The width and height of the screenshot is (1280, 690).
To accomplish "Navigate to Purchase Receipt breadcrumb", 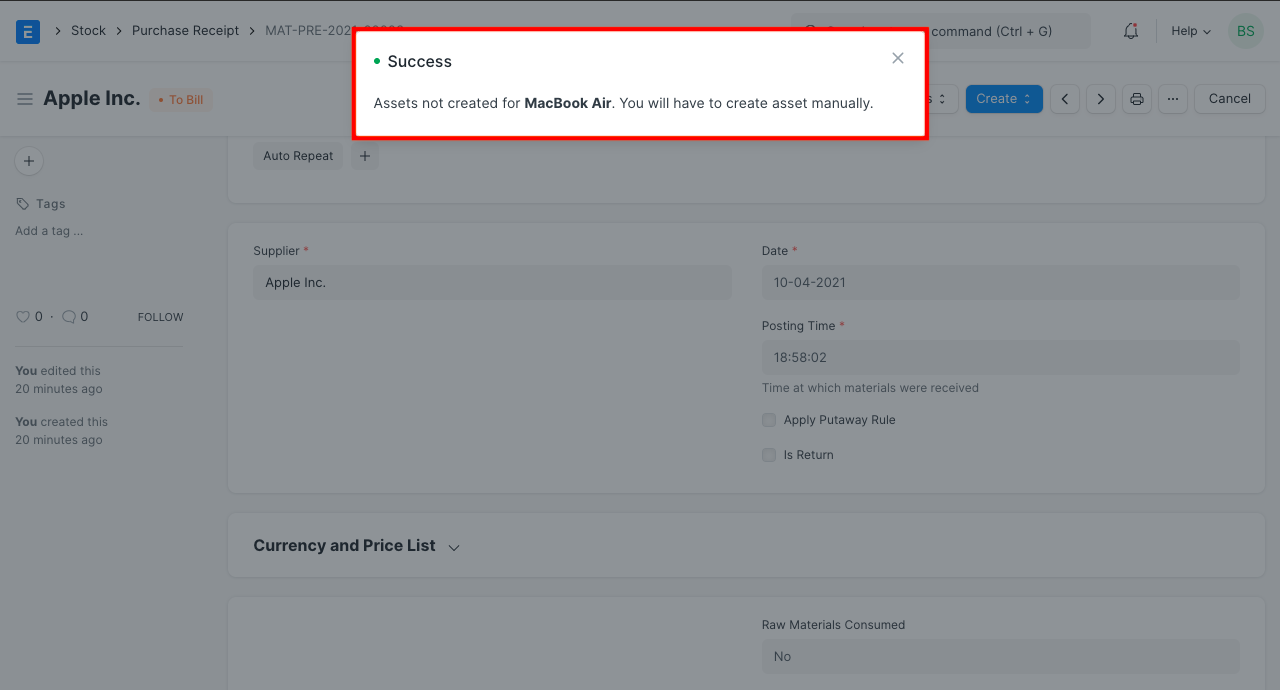I will coord(186,31).
